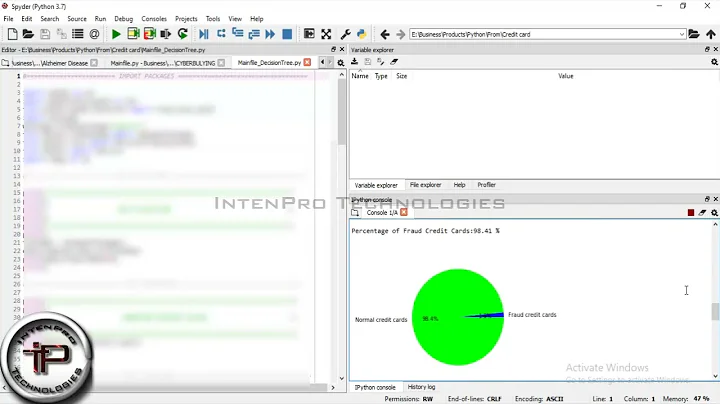
Task: Open the Help menu
Action: 257,19
